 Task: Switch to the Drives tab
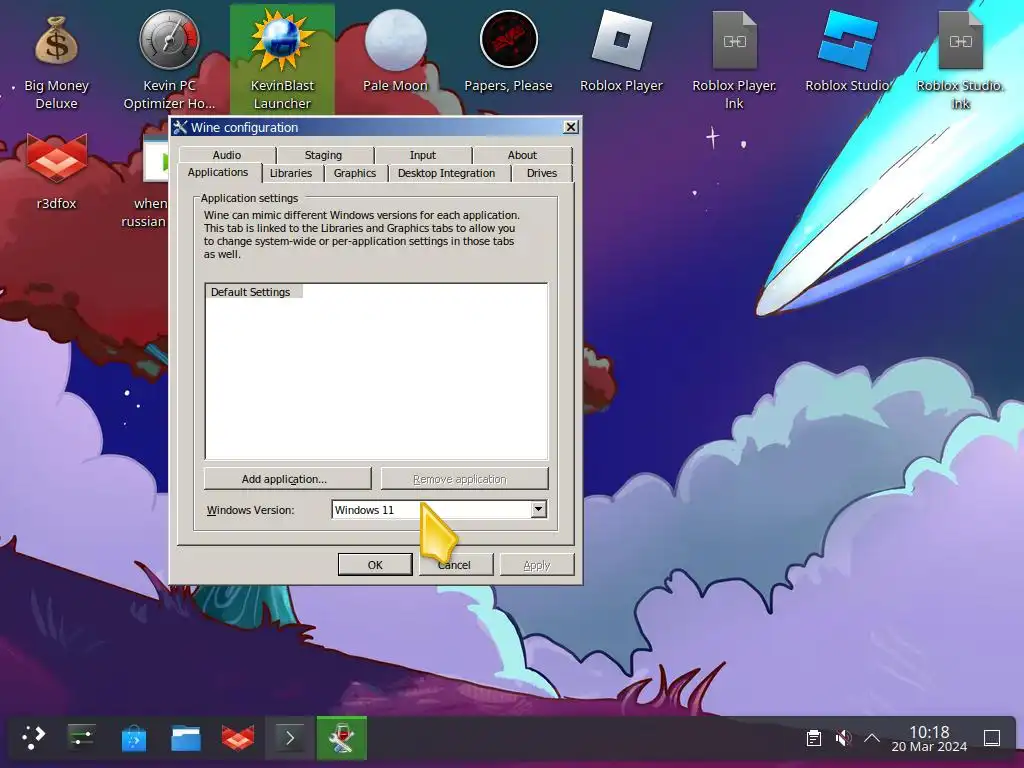[542, 173]
